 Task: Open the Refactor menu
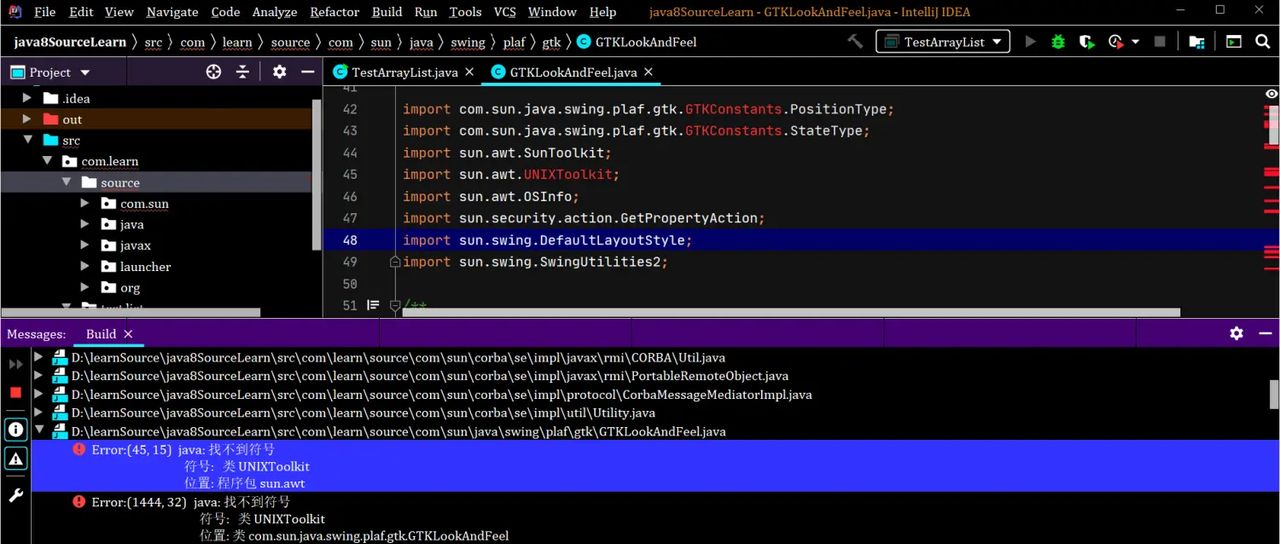pos(334,12)
